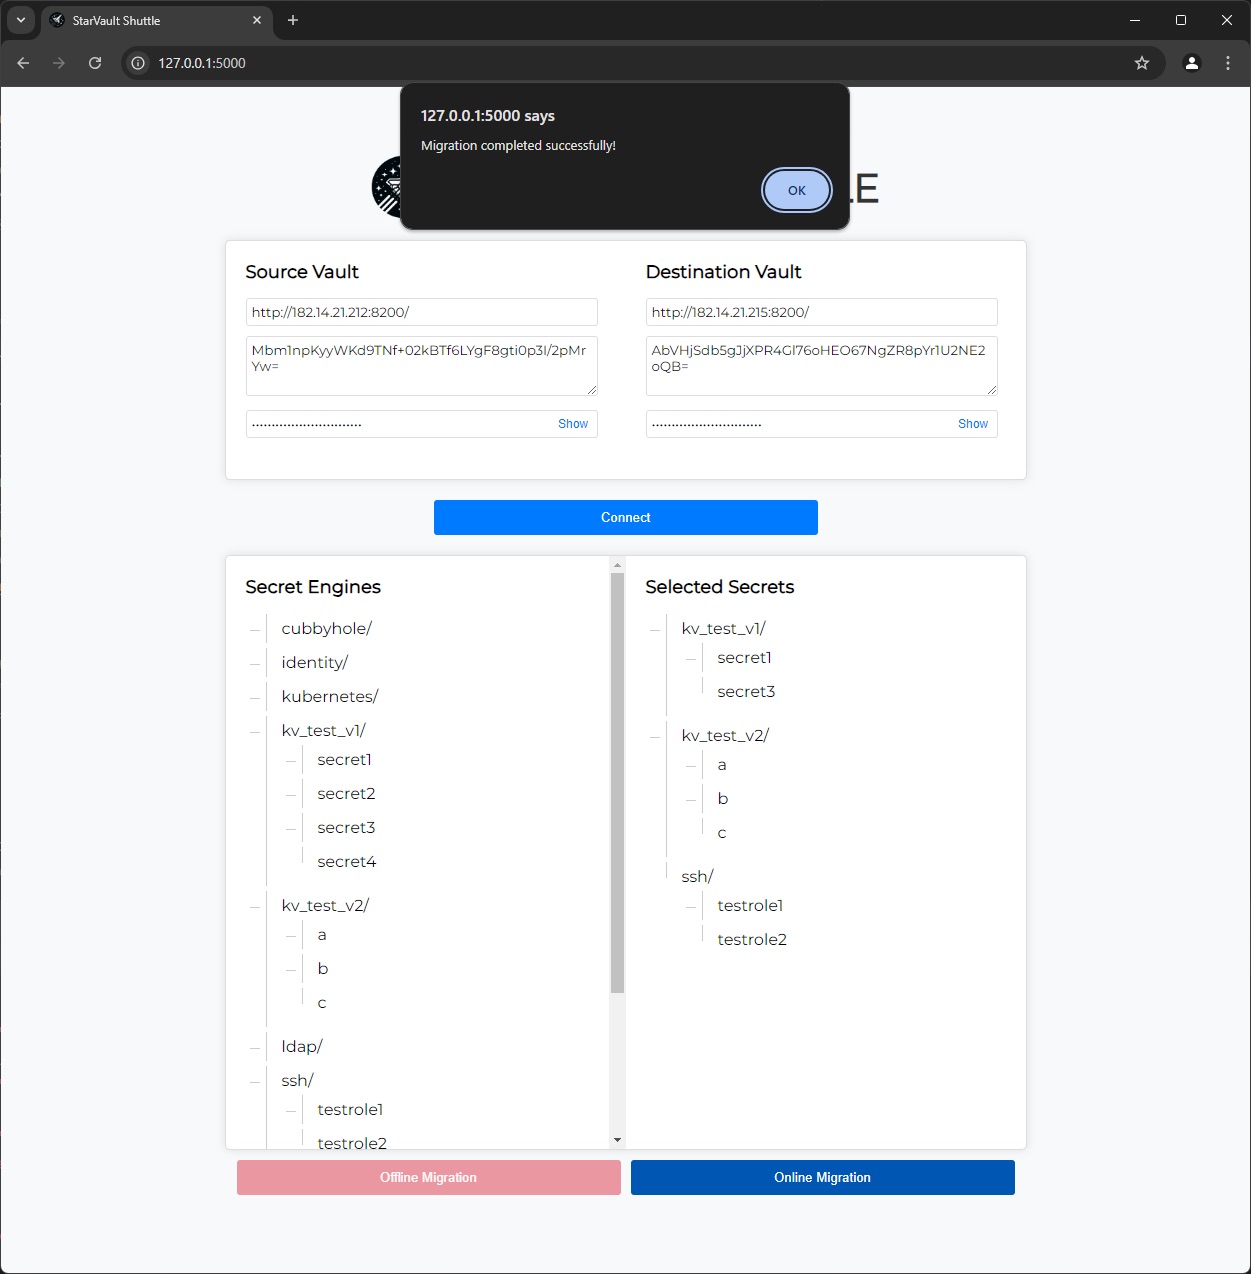
Task: Open the Chrome three-dot menu
Action: [1228, 63]
